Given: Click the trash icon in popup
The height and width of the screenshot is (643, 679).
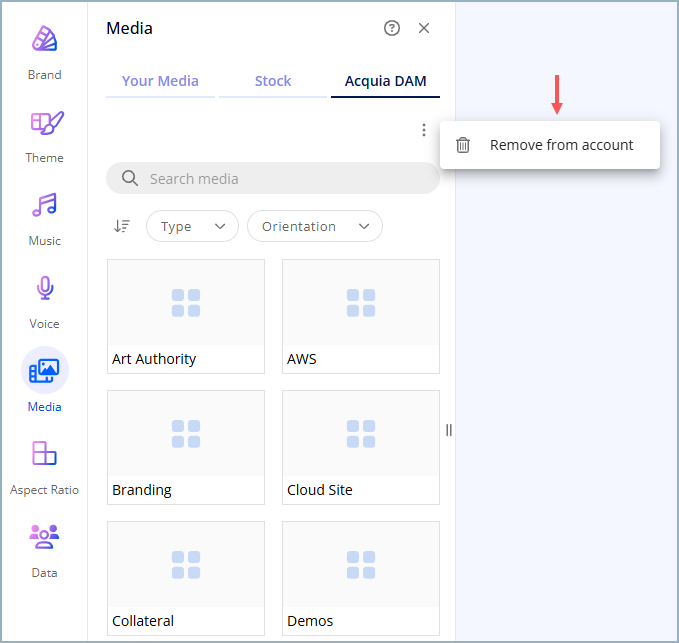Looking at the screenshot, I should click(x=463, y=145).
